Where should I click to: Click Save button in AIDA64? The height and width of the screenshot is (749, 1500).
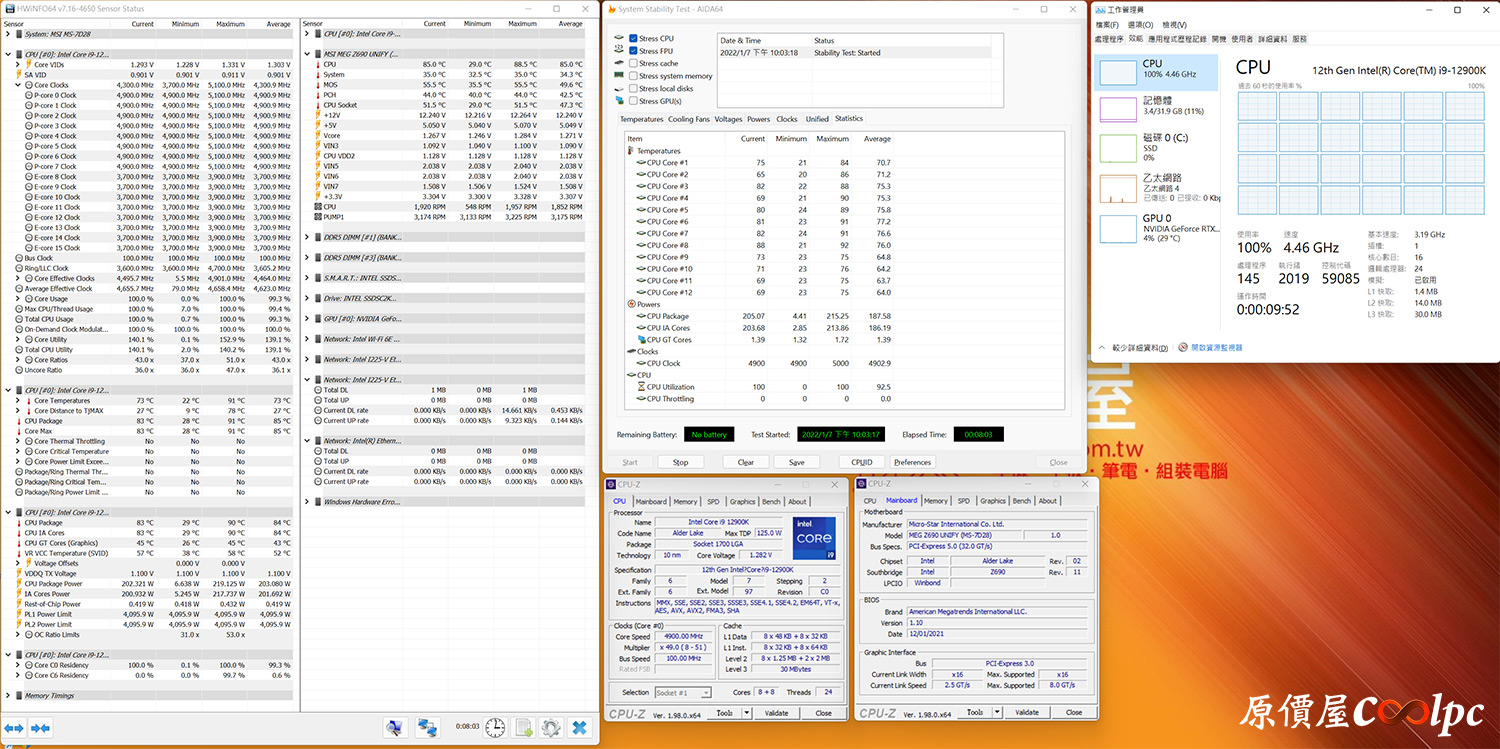(x=796, y=462)
